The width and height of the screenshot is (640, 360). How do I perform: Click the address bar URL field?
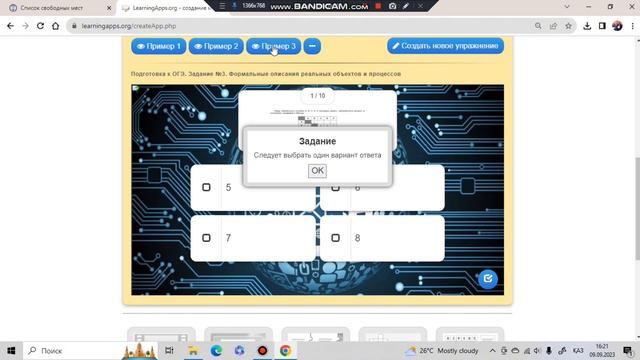coord(302,26)
